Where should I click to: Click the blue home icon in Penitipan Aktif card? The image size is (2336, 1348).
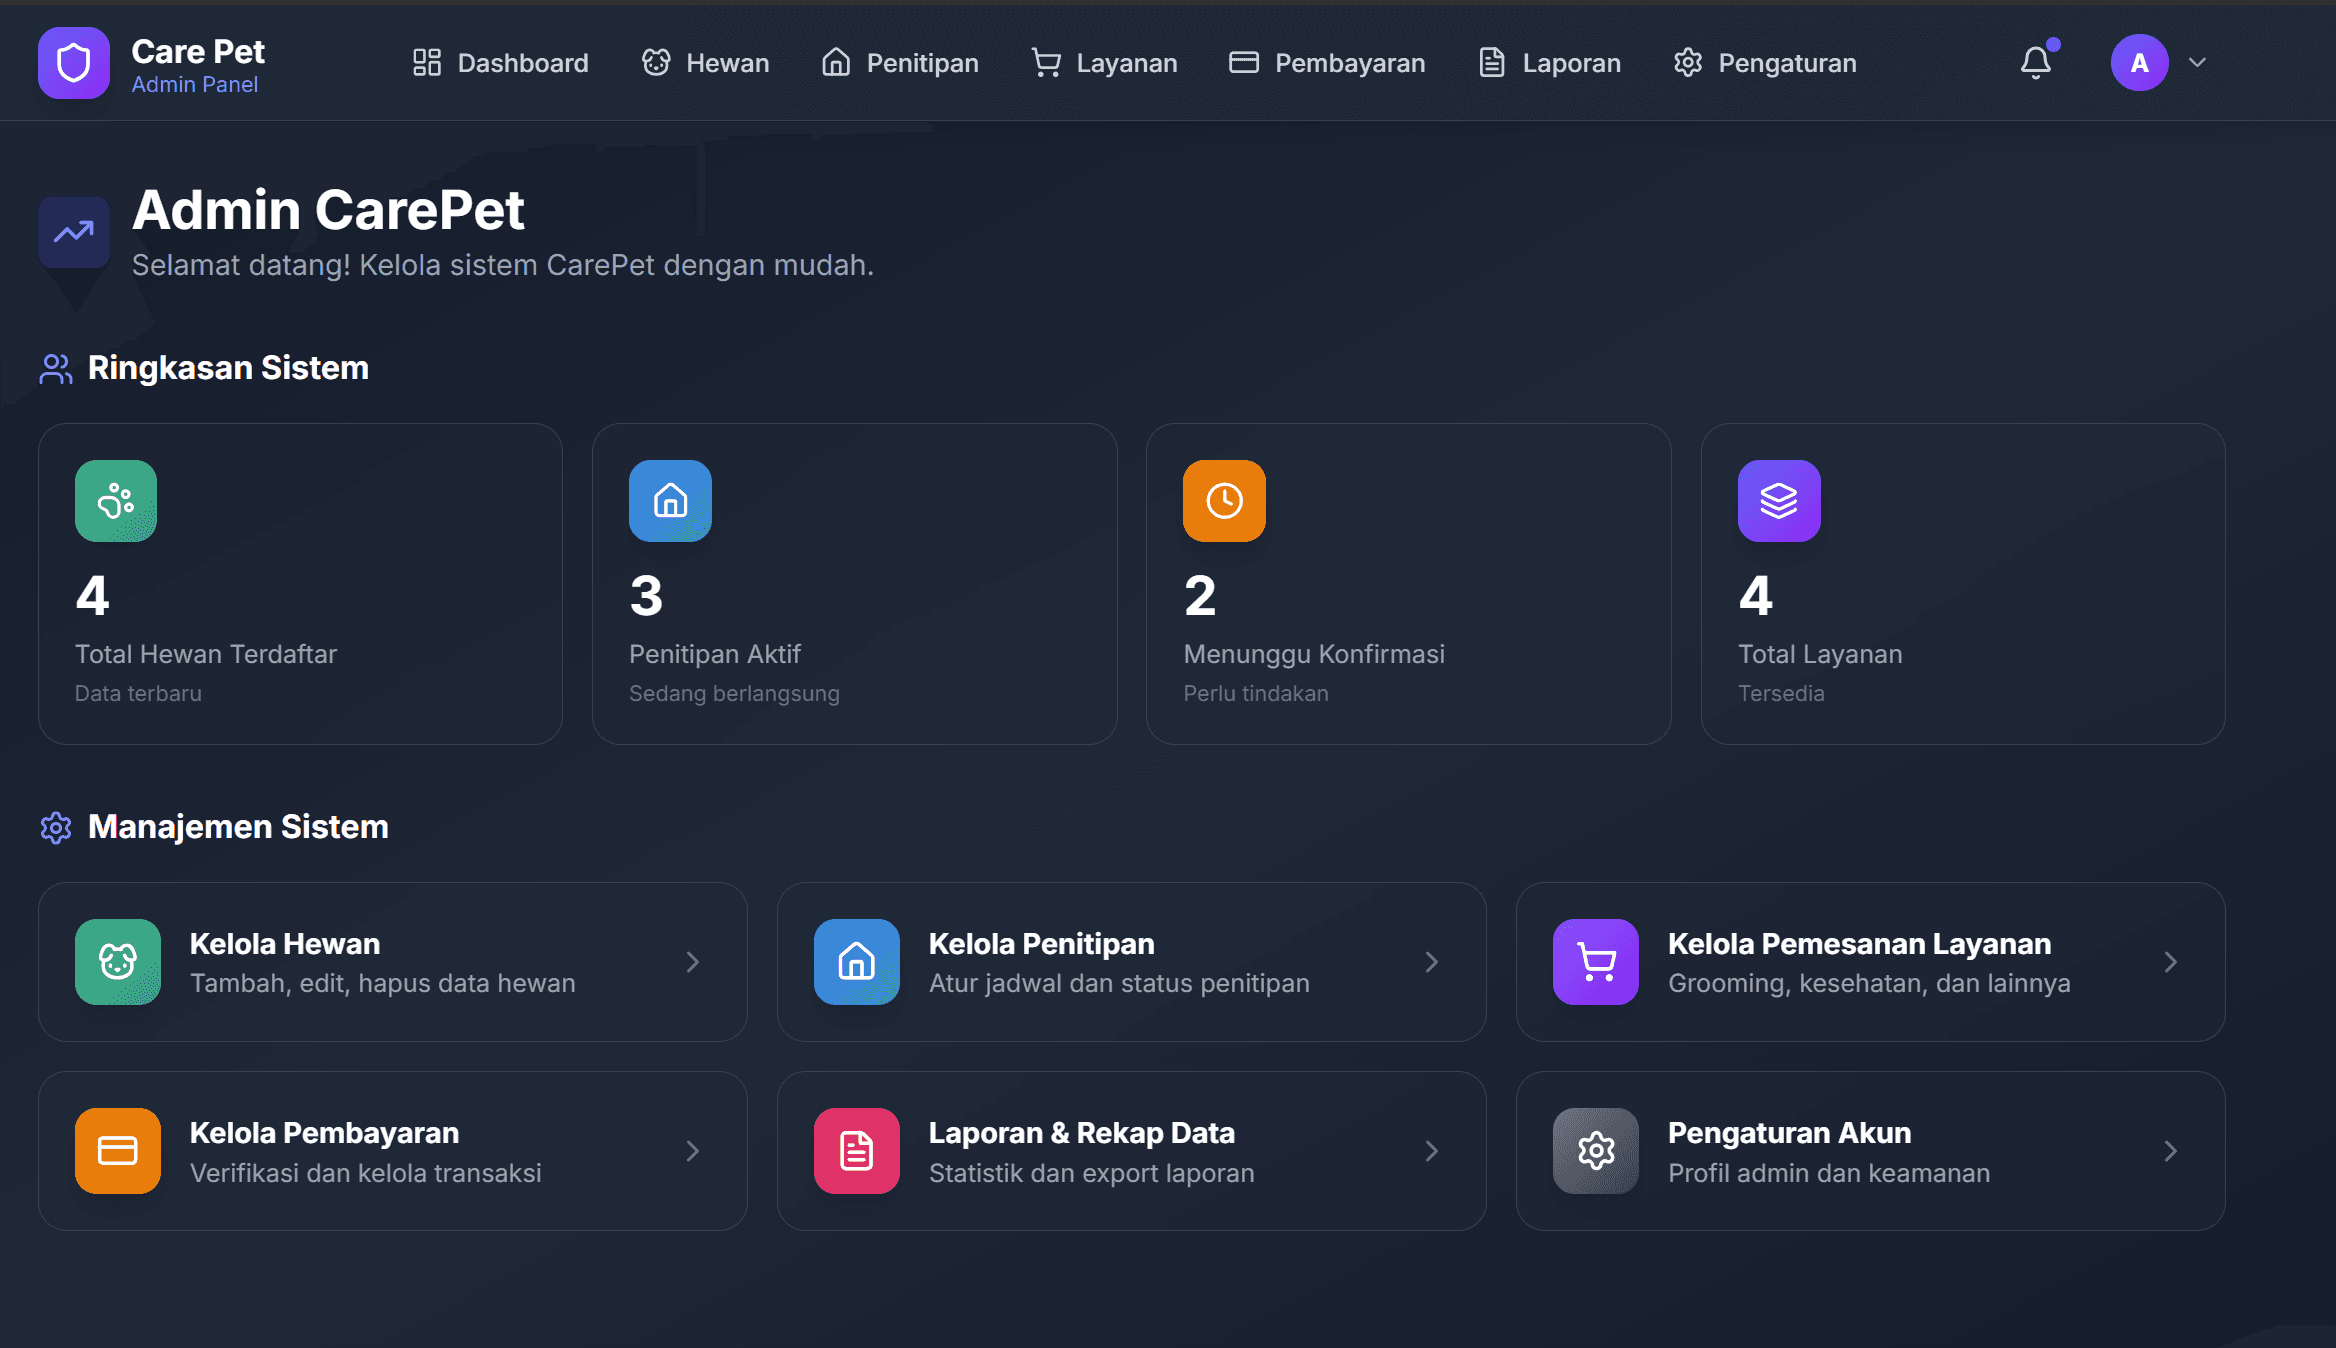click(x=670, y=501)
